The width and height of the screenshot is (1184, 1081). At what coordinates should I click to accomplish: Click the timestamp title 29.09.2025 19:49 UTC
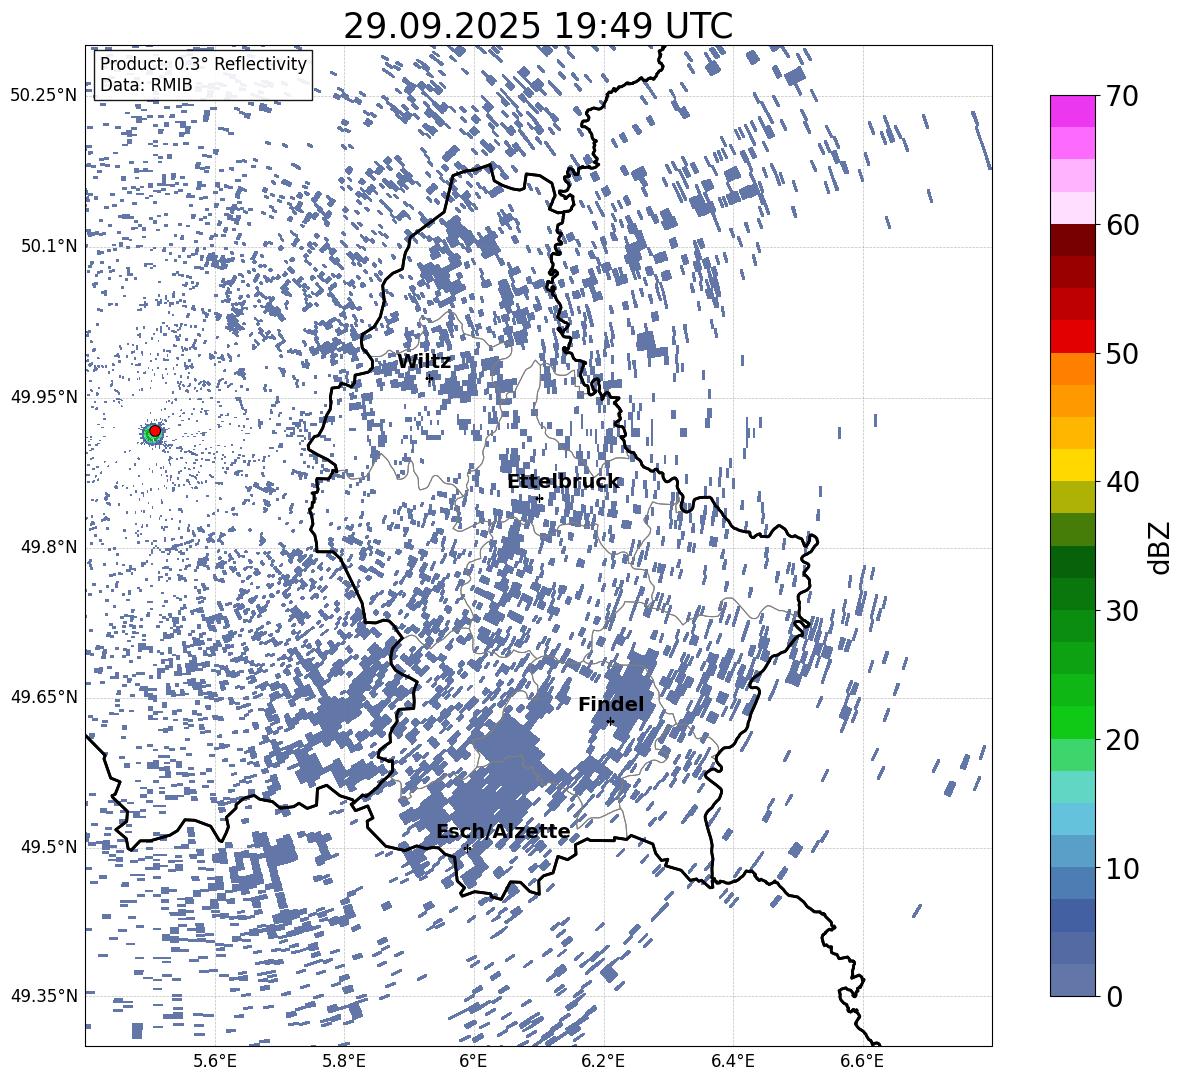[538, 26]
